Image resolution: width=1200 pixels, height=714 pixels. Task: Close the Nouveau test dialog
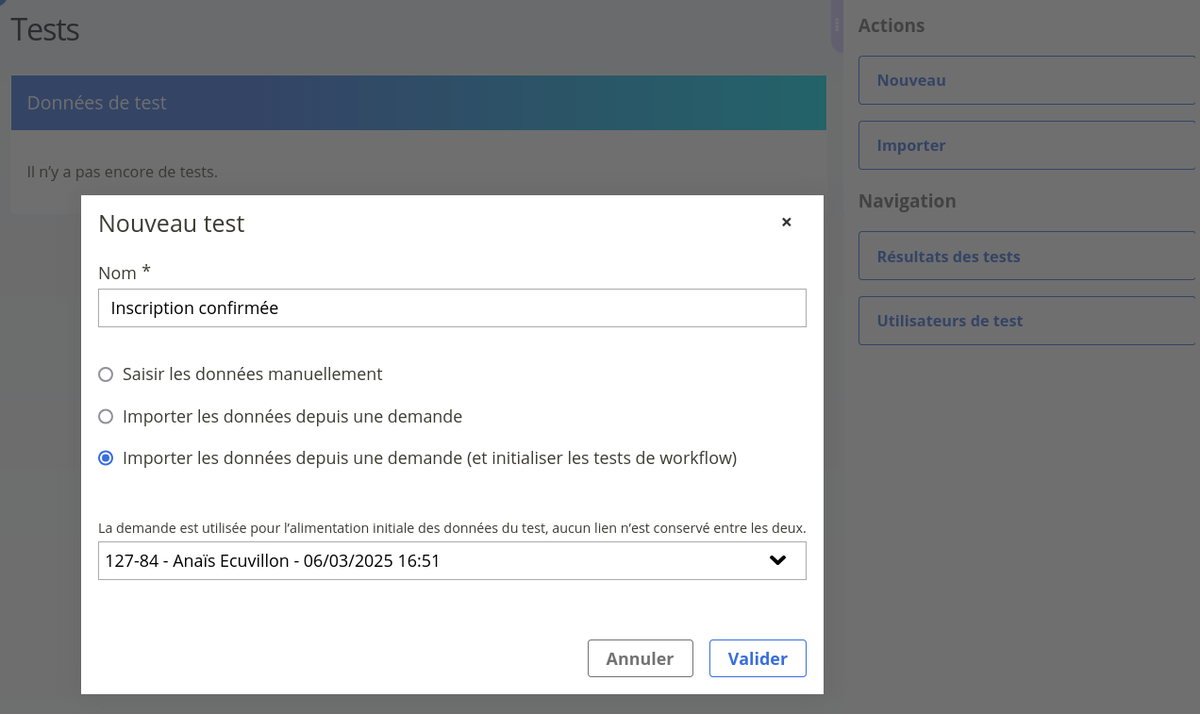click(x=786, y=222)
